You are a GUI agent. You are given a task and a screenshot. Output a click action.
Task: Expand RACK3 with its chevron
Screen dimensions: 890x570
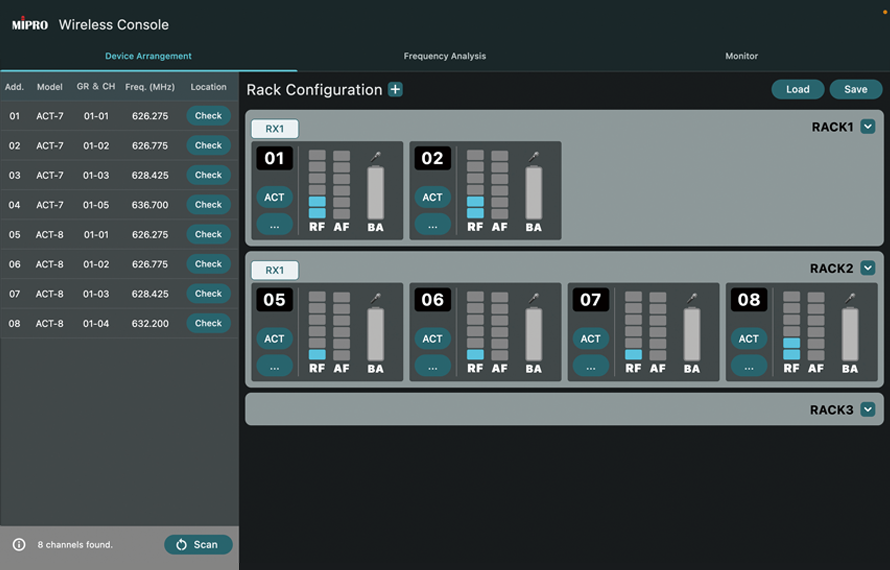point(868,409)
